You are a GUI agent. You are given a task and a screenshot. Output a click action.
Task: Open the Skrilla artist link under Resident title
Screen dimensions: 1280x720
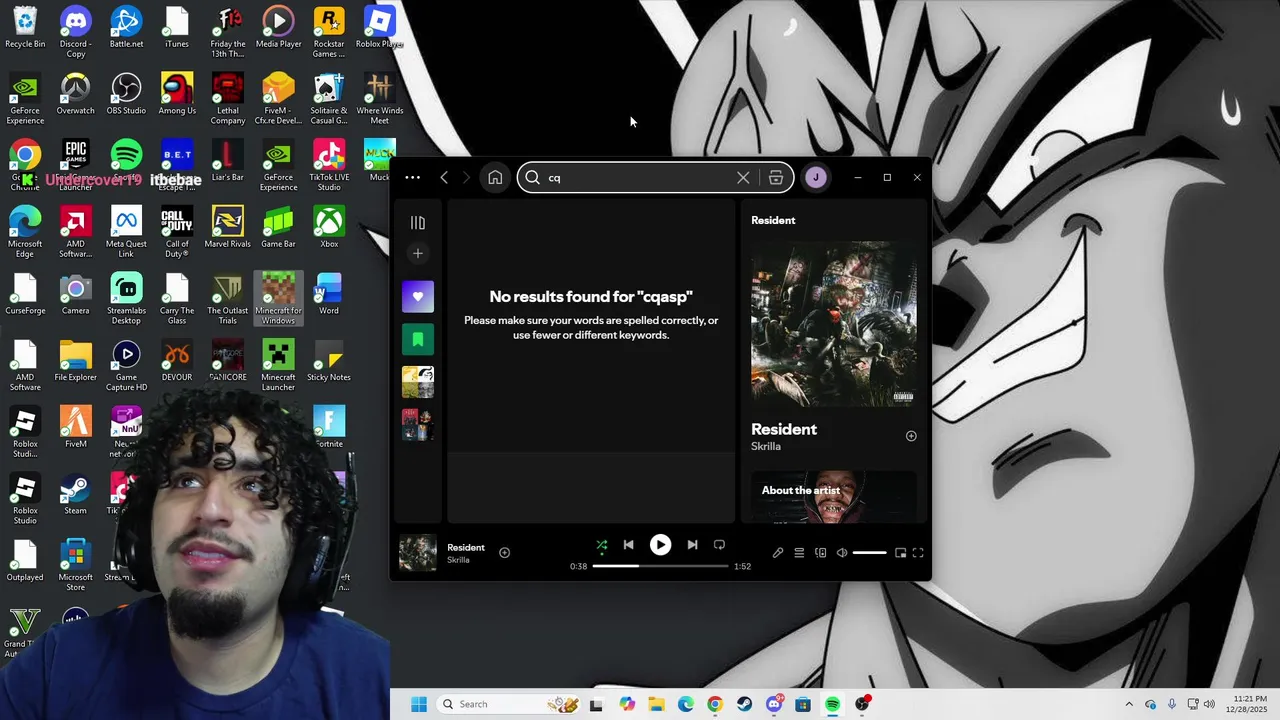(766, 447)
